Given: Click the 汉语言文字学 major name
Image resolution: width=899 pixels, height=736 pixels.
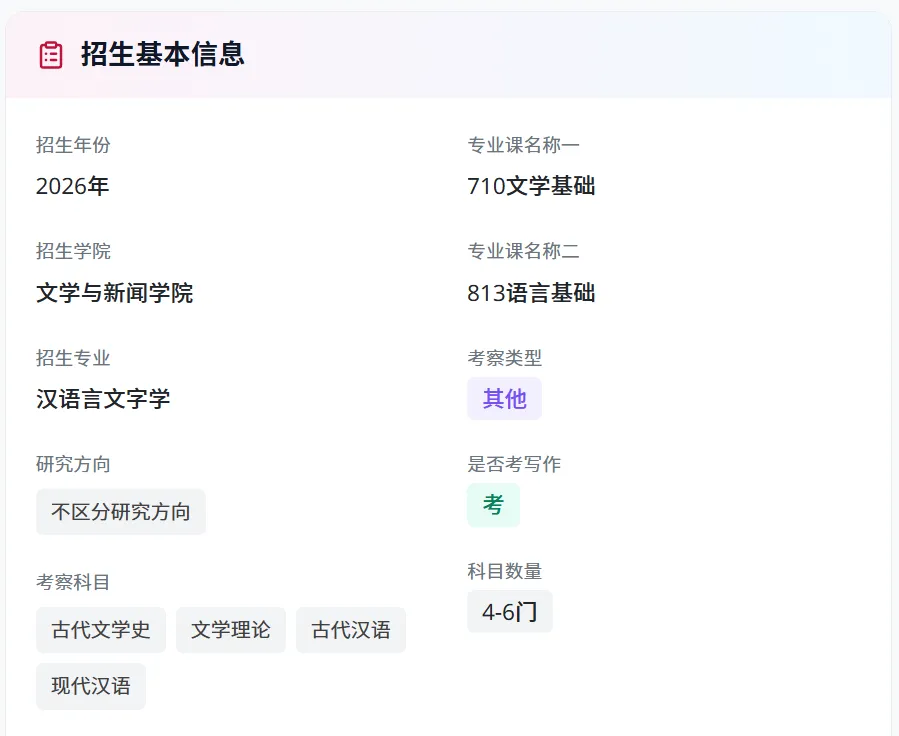Looking at the screenshot, I should [103, 399].
